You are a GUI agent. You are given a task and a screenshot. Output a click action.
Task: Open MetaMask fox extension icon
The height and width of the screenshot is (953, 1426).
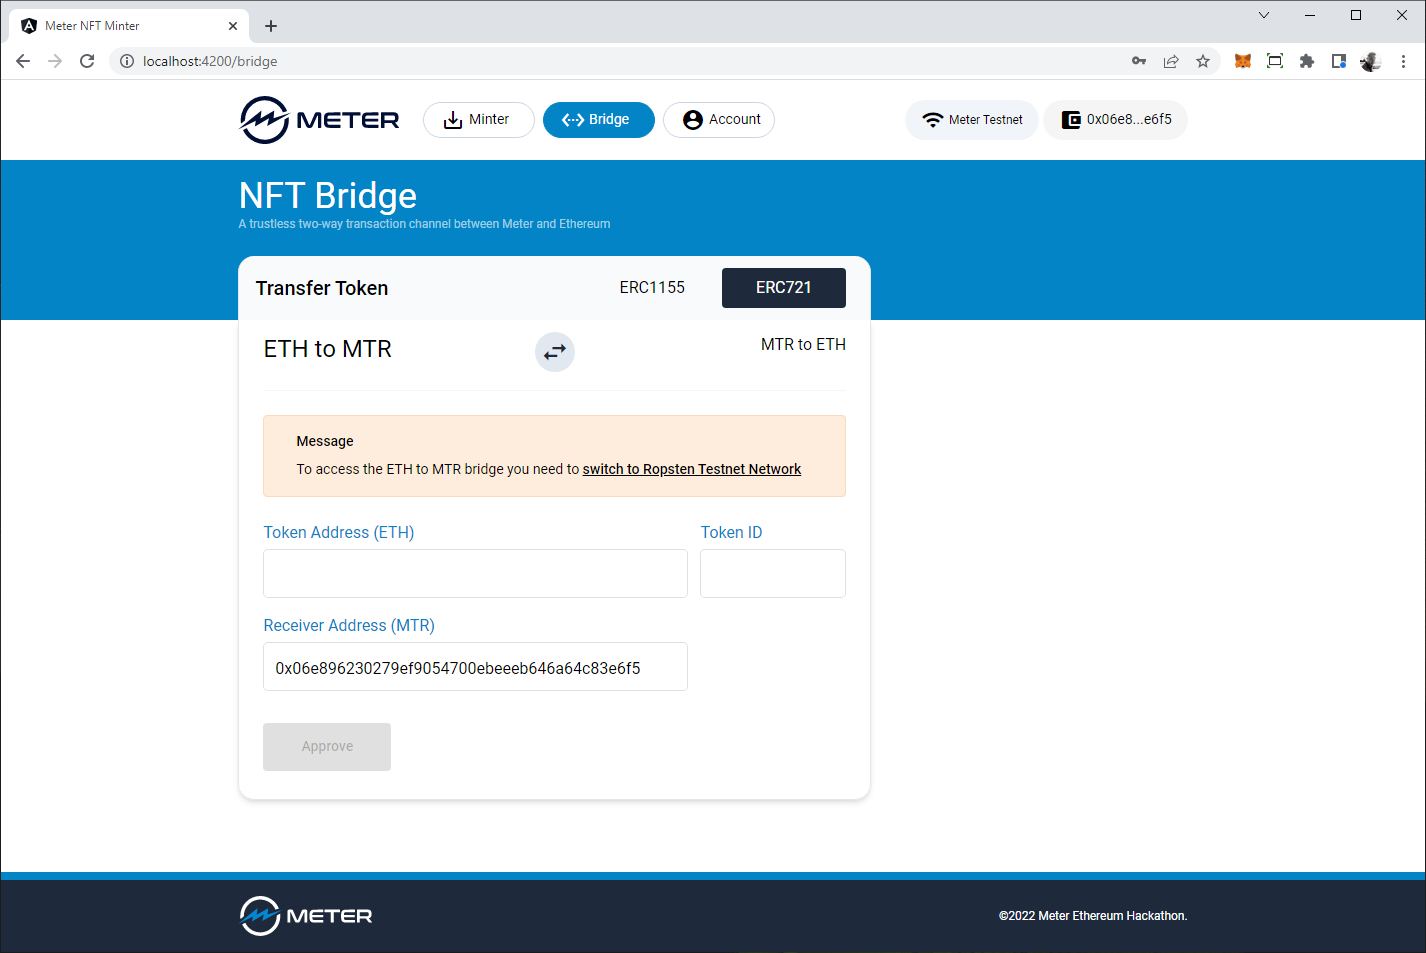click(x=1243, y=61)
